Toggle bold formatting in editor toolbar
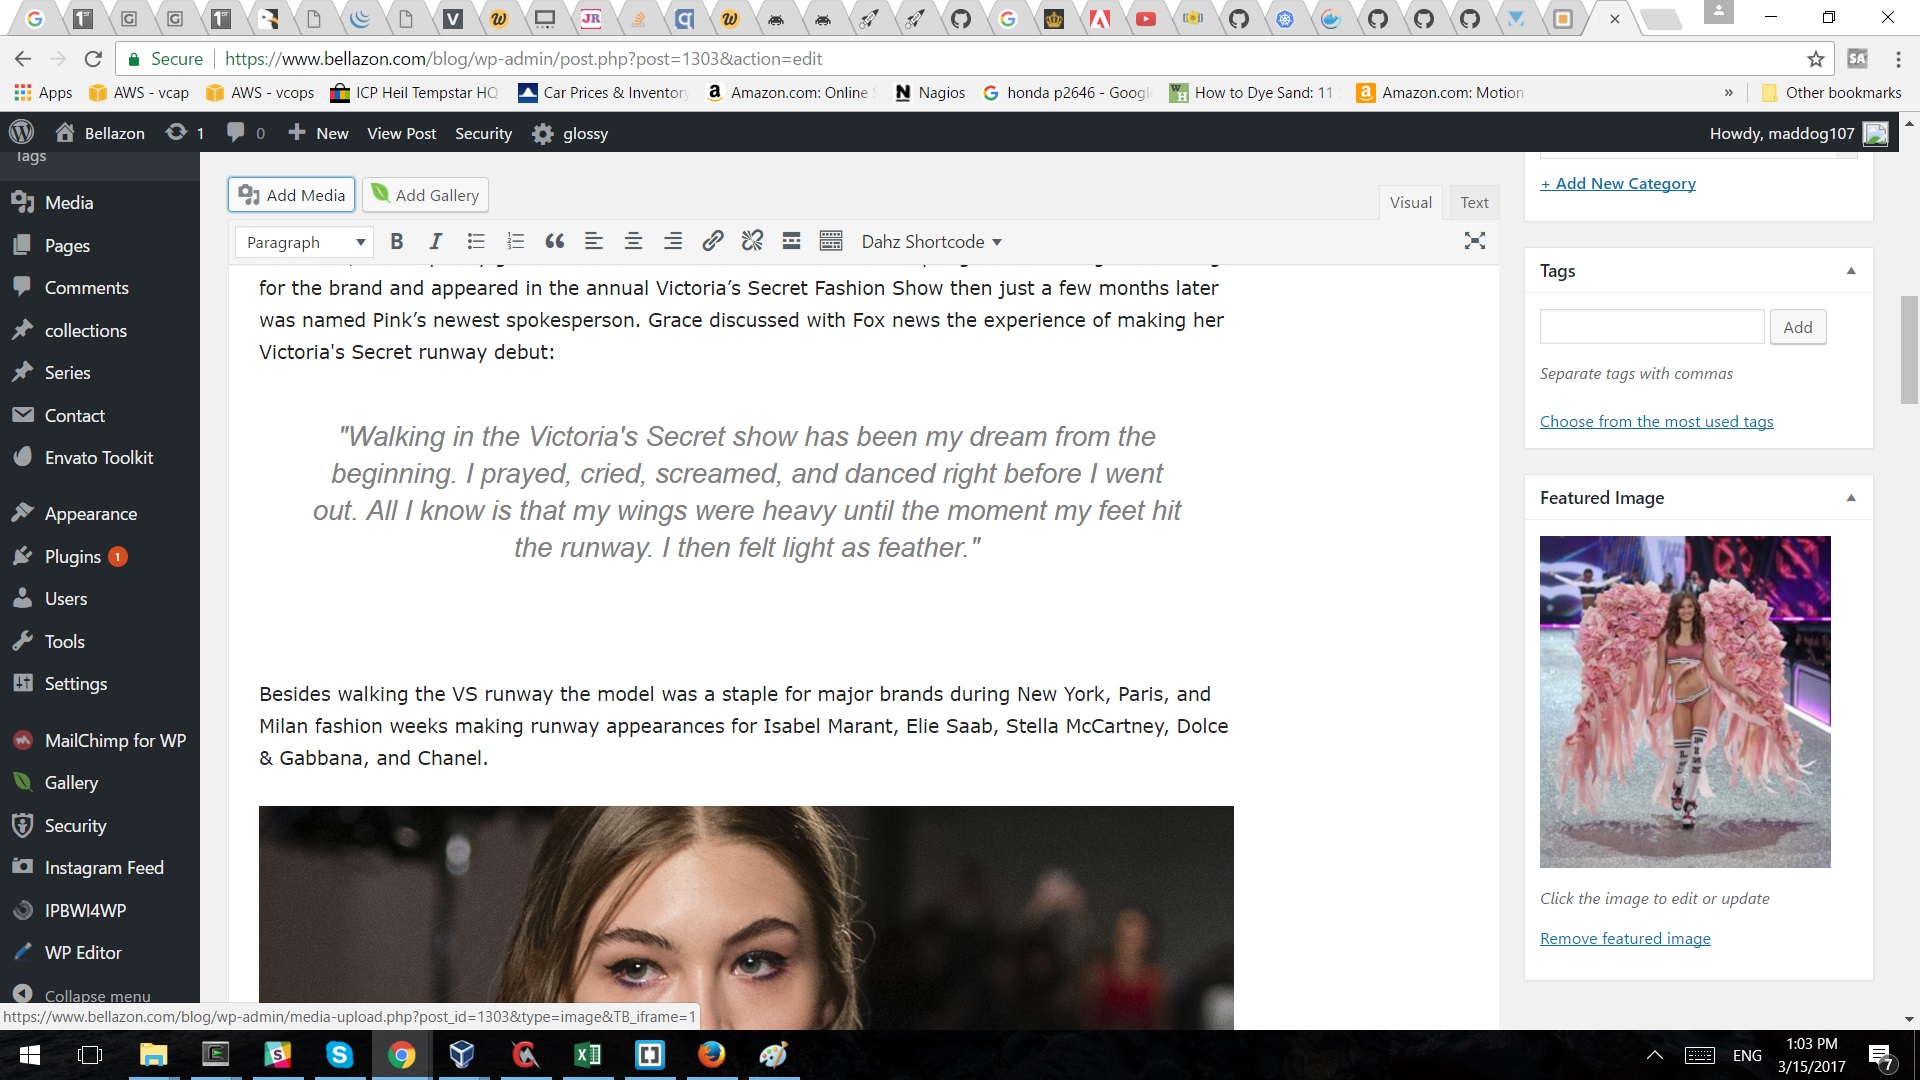The height and width of the screenshot is (1080, 1920). click(397, 241)
